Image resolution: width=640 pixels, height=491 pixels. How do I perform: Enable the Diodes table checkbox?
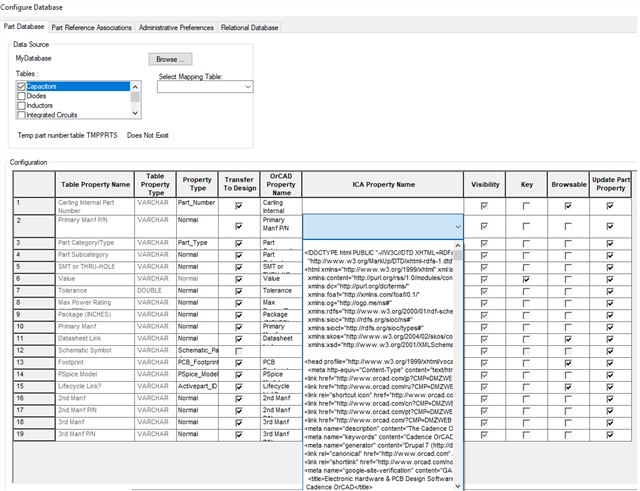tap(21, 96)
